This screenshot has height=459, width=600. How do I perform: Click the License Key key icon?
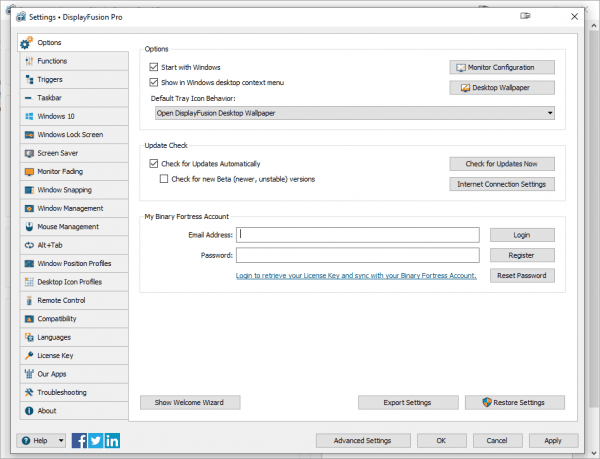click(29, 355)
